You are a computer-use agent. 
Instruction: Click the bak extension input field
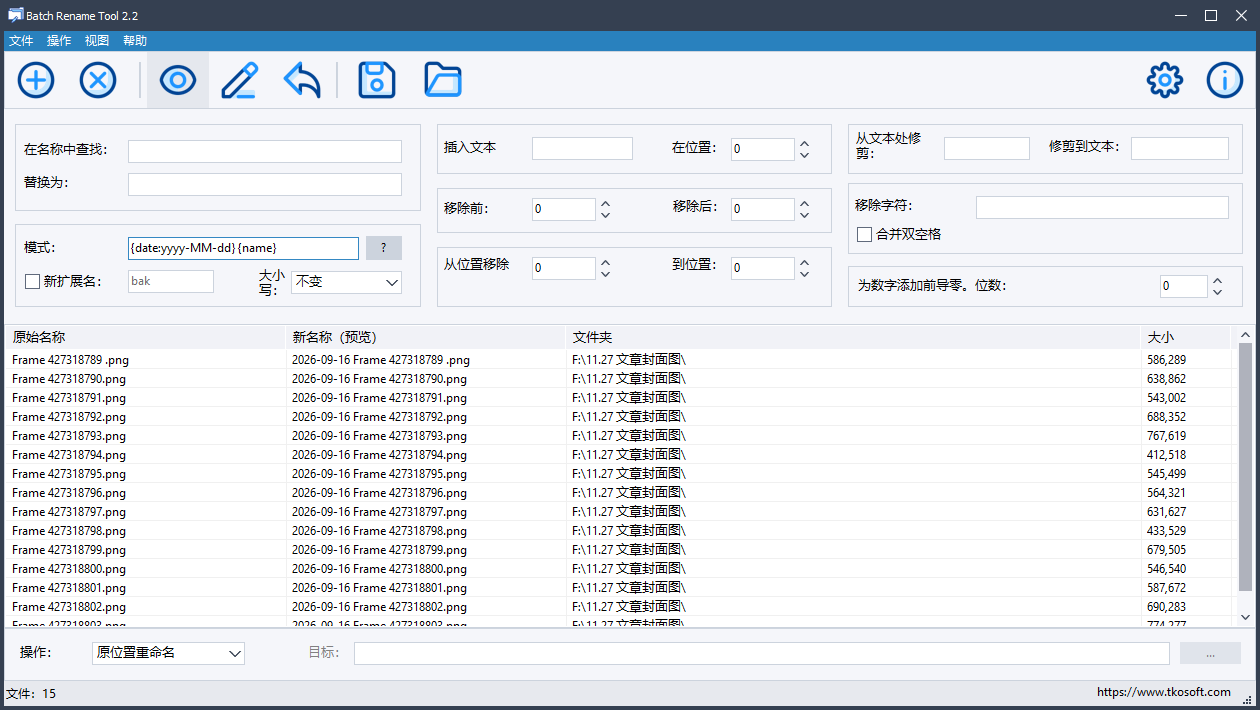coord(171,281)
